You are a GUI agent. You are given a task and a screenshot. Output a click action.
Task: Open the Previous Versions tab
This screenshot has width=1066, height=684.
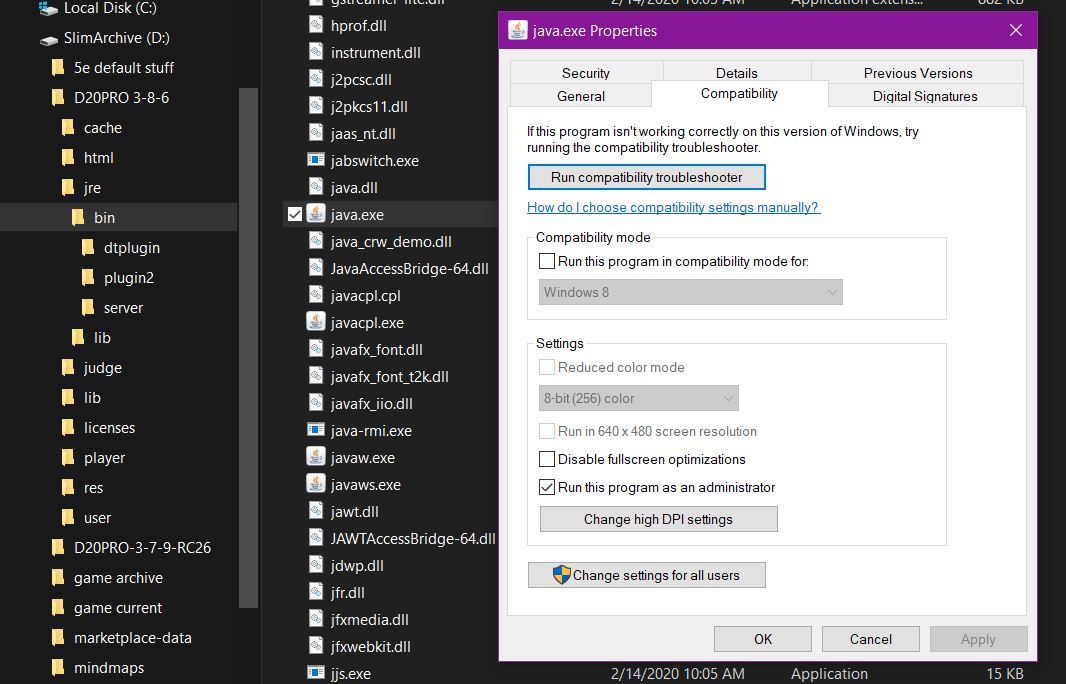(x=918, y=73)
